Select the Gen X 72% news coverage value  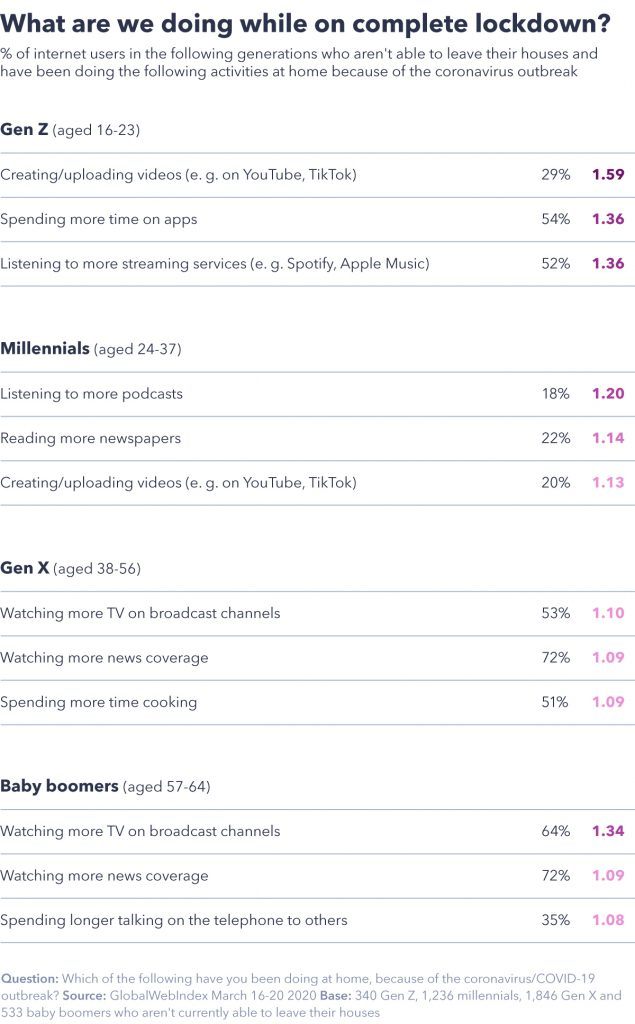555,658
